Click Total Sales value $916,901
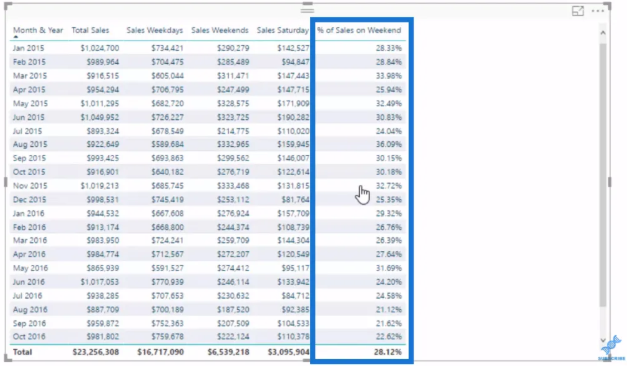This screenshot has width=631, height=366. [x=103, y=172]
